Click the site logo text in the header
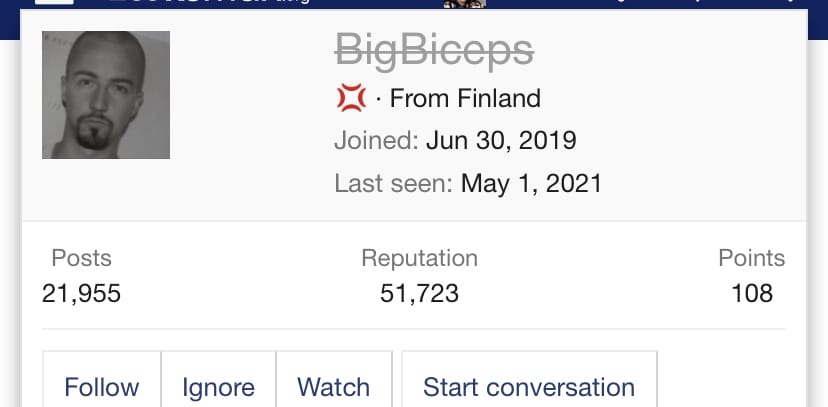This screenshot has width=828, height=407. pyautogui.click(x=209, y=2)
